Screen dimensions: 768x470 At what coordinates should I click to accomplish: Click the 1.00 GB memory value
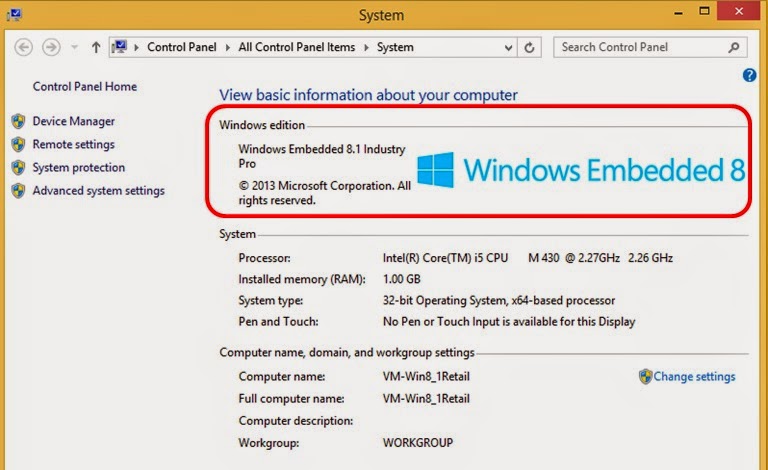[x=402, y=279]
